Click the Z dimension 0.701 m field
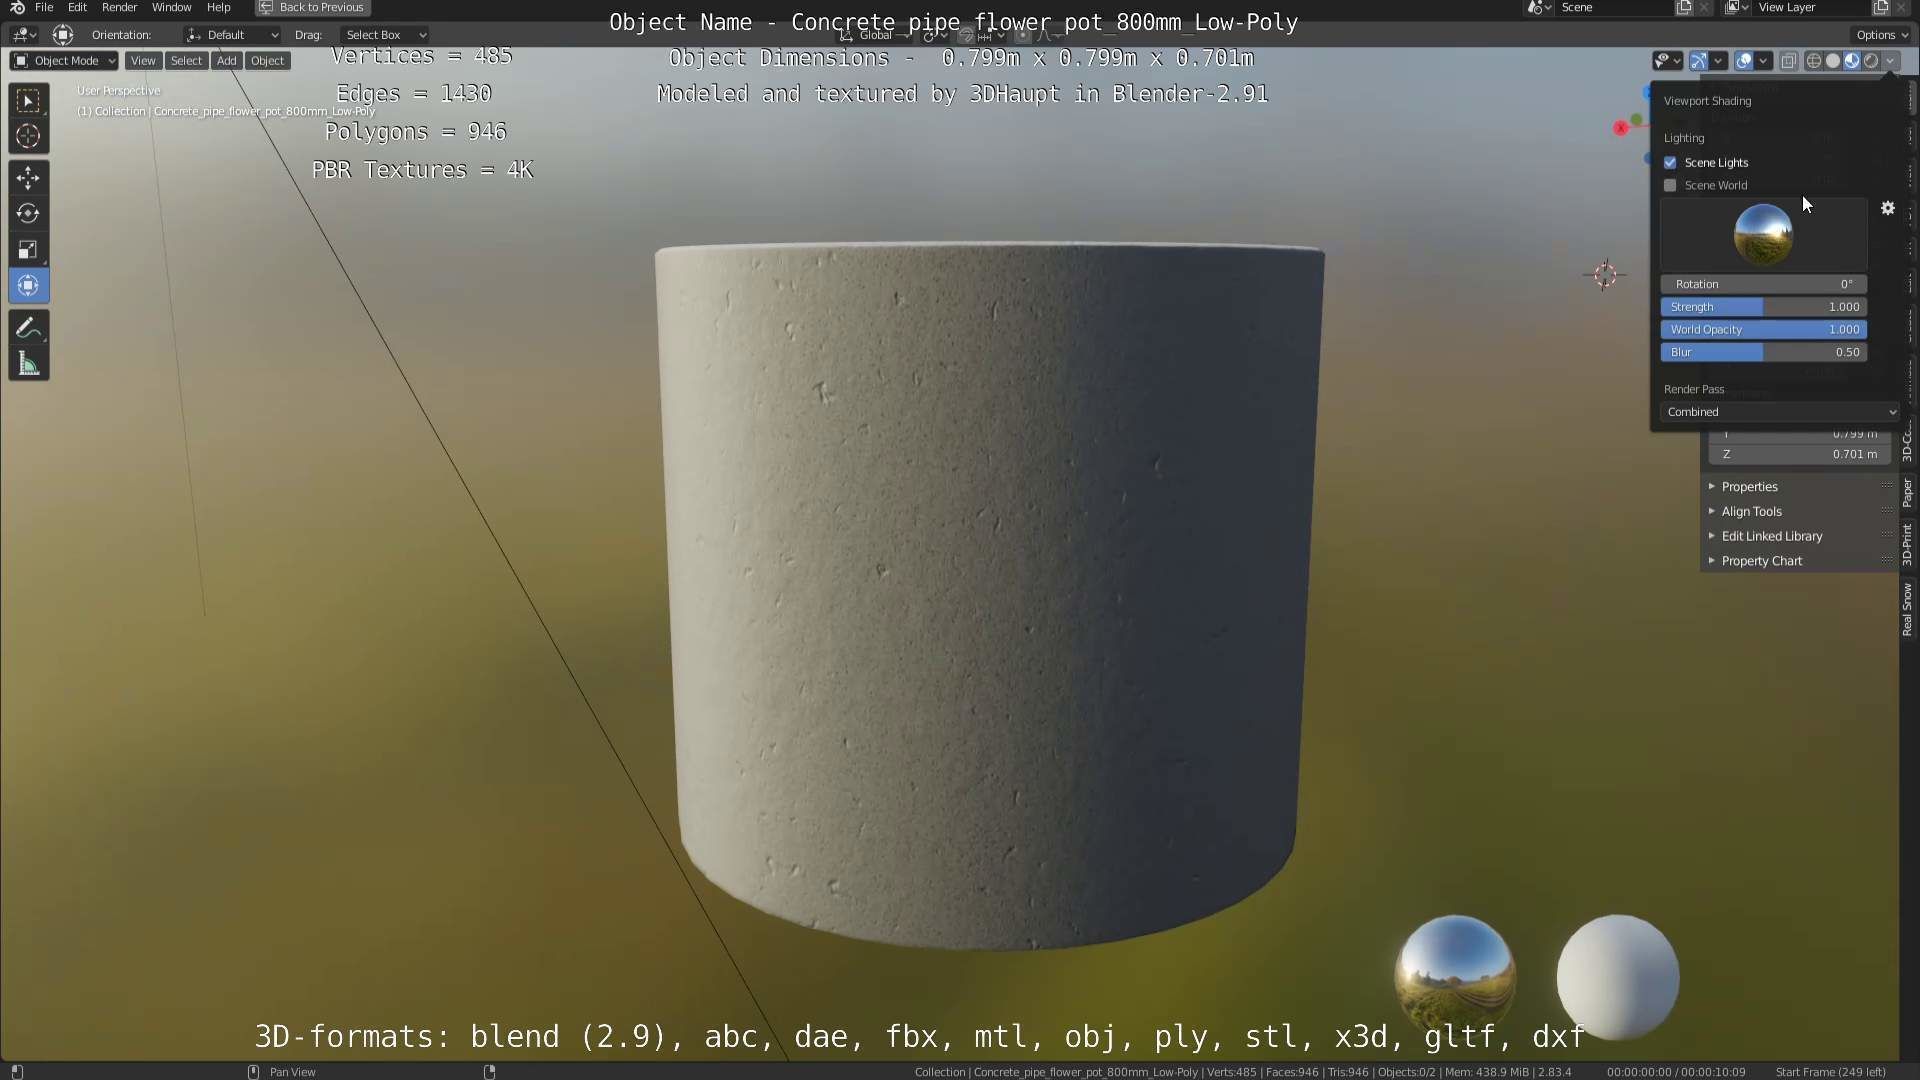Screen dimensions: 1920x1080 tap(1799, 454)
